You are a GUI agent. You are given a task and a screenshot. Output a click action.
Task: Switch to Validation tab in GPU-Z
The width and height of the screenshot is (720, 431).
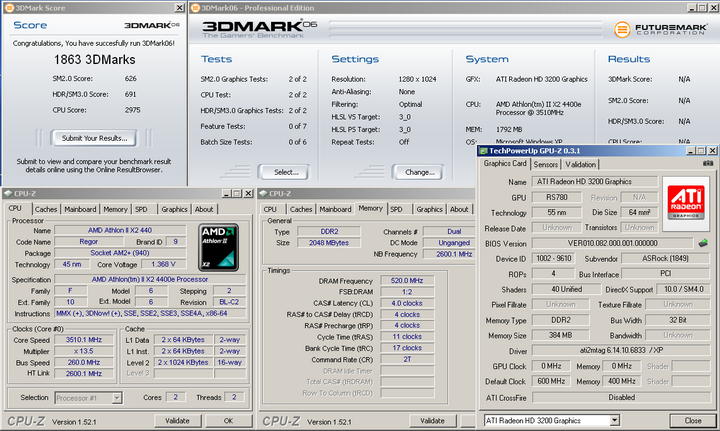pos(580,164)
